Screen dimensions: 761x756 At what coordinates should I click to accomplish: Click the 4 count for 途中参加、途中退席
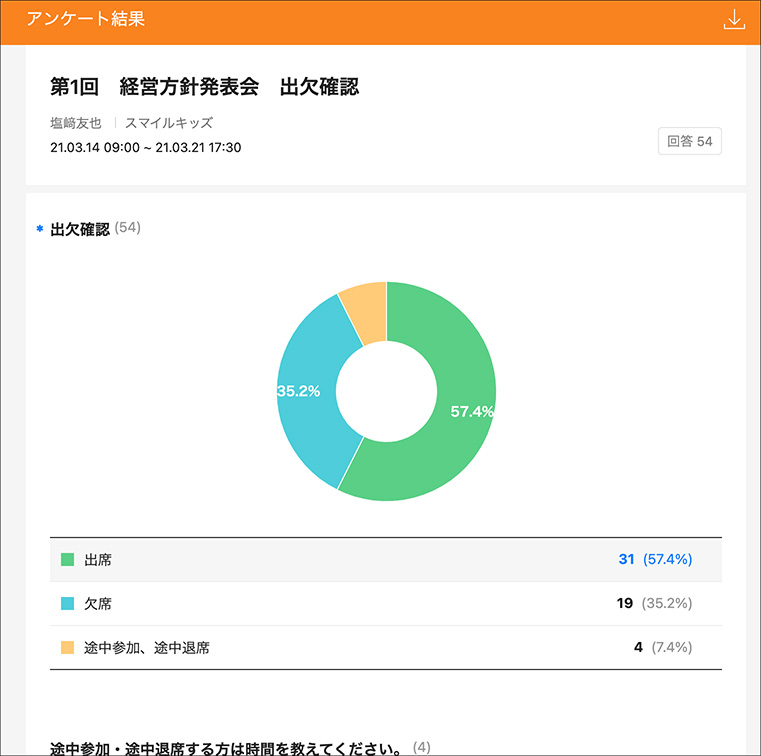click(x=638, y=647)
